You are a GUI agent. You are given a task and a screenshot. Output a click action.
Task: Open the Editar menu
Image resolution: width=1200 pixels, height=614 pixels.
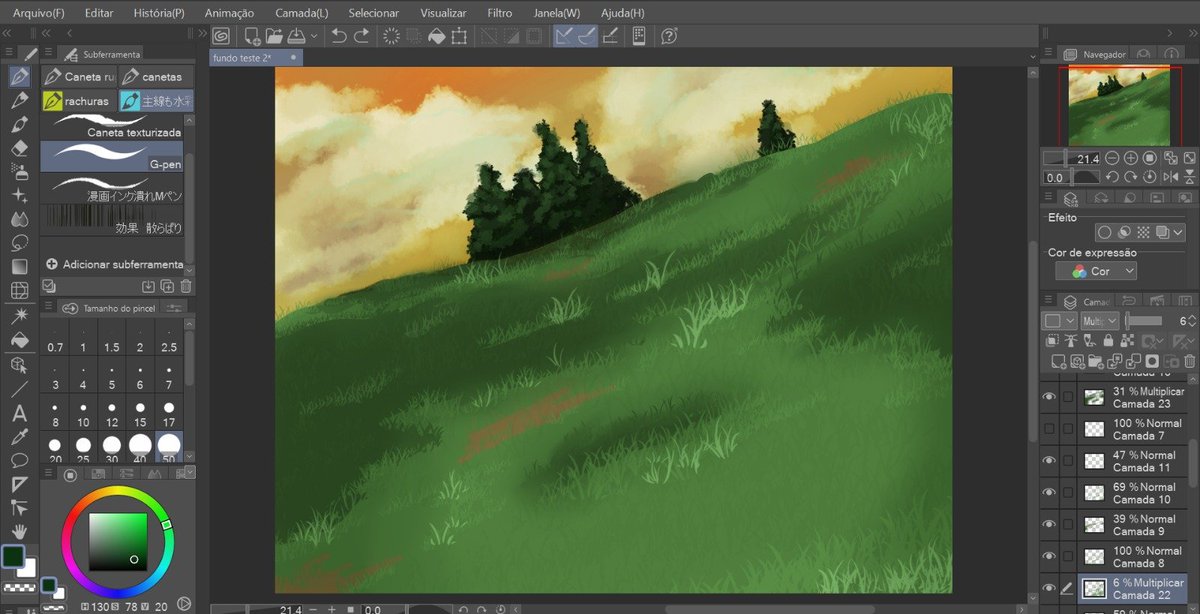[99, 13]
